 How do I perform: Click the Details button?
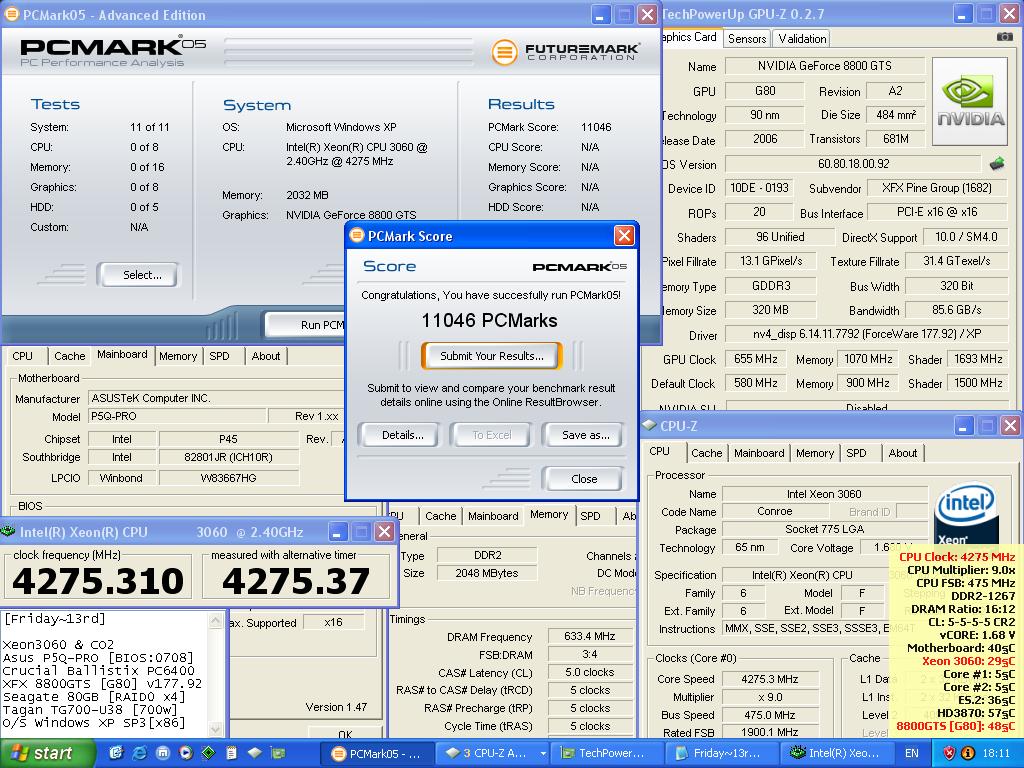(x=402, y=435)
